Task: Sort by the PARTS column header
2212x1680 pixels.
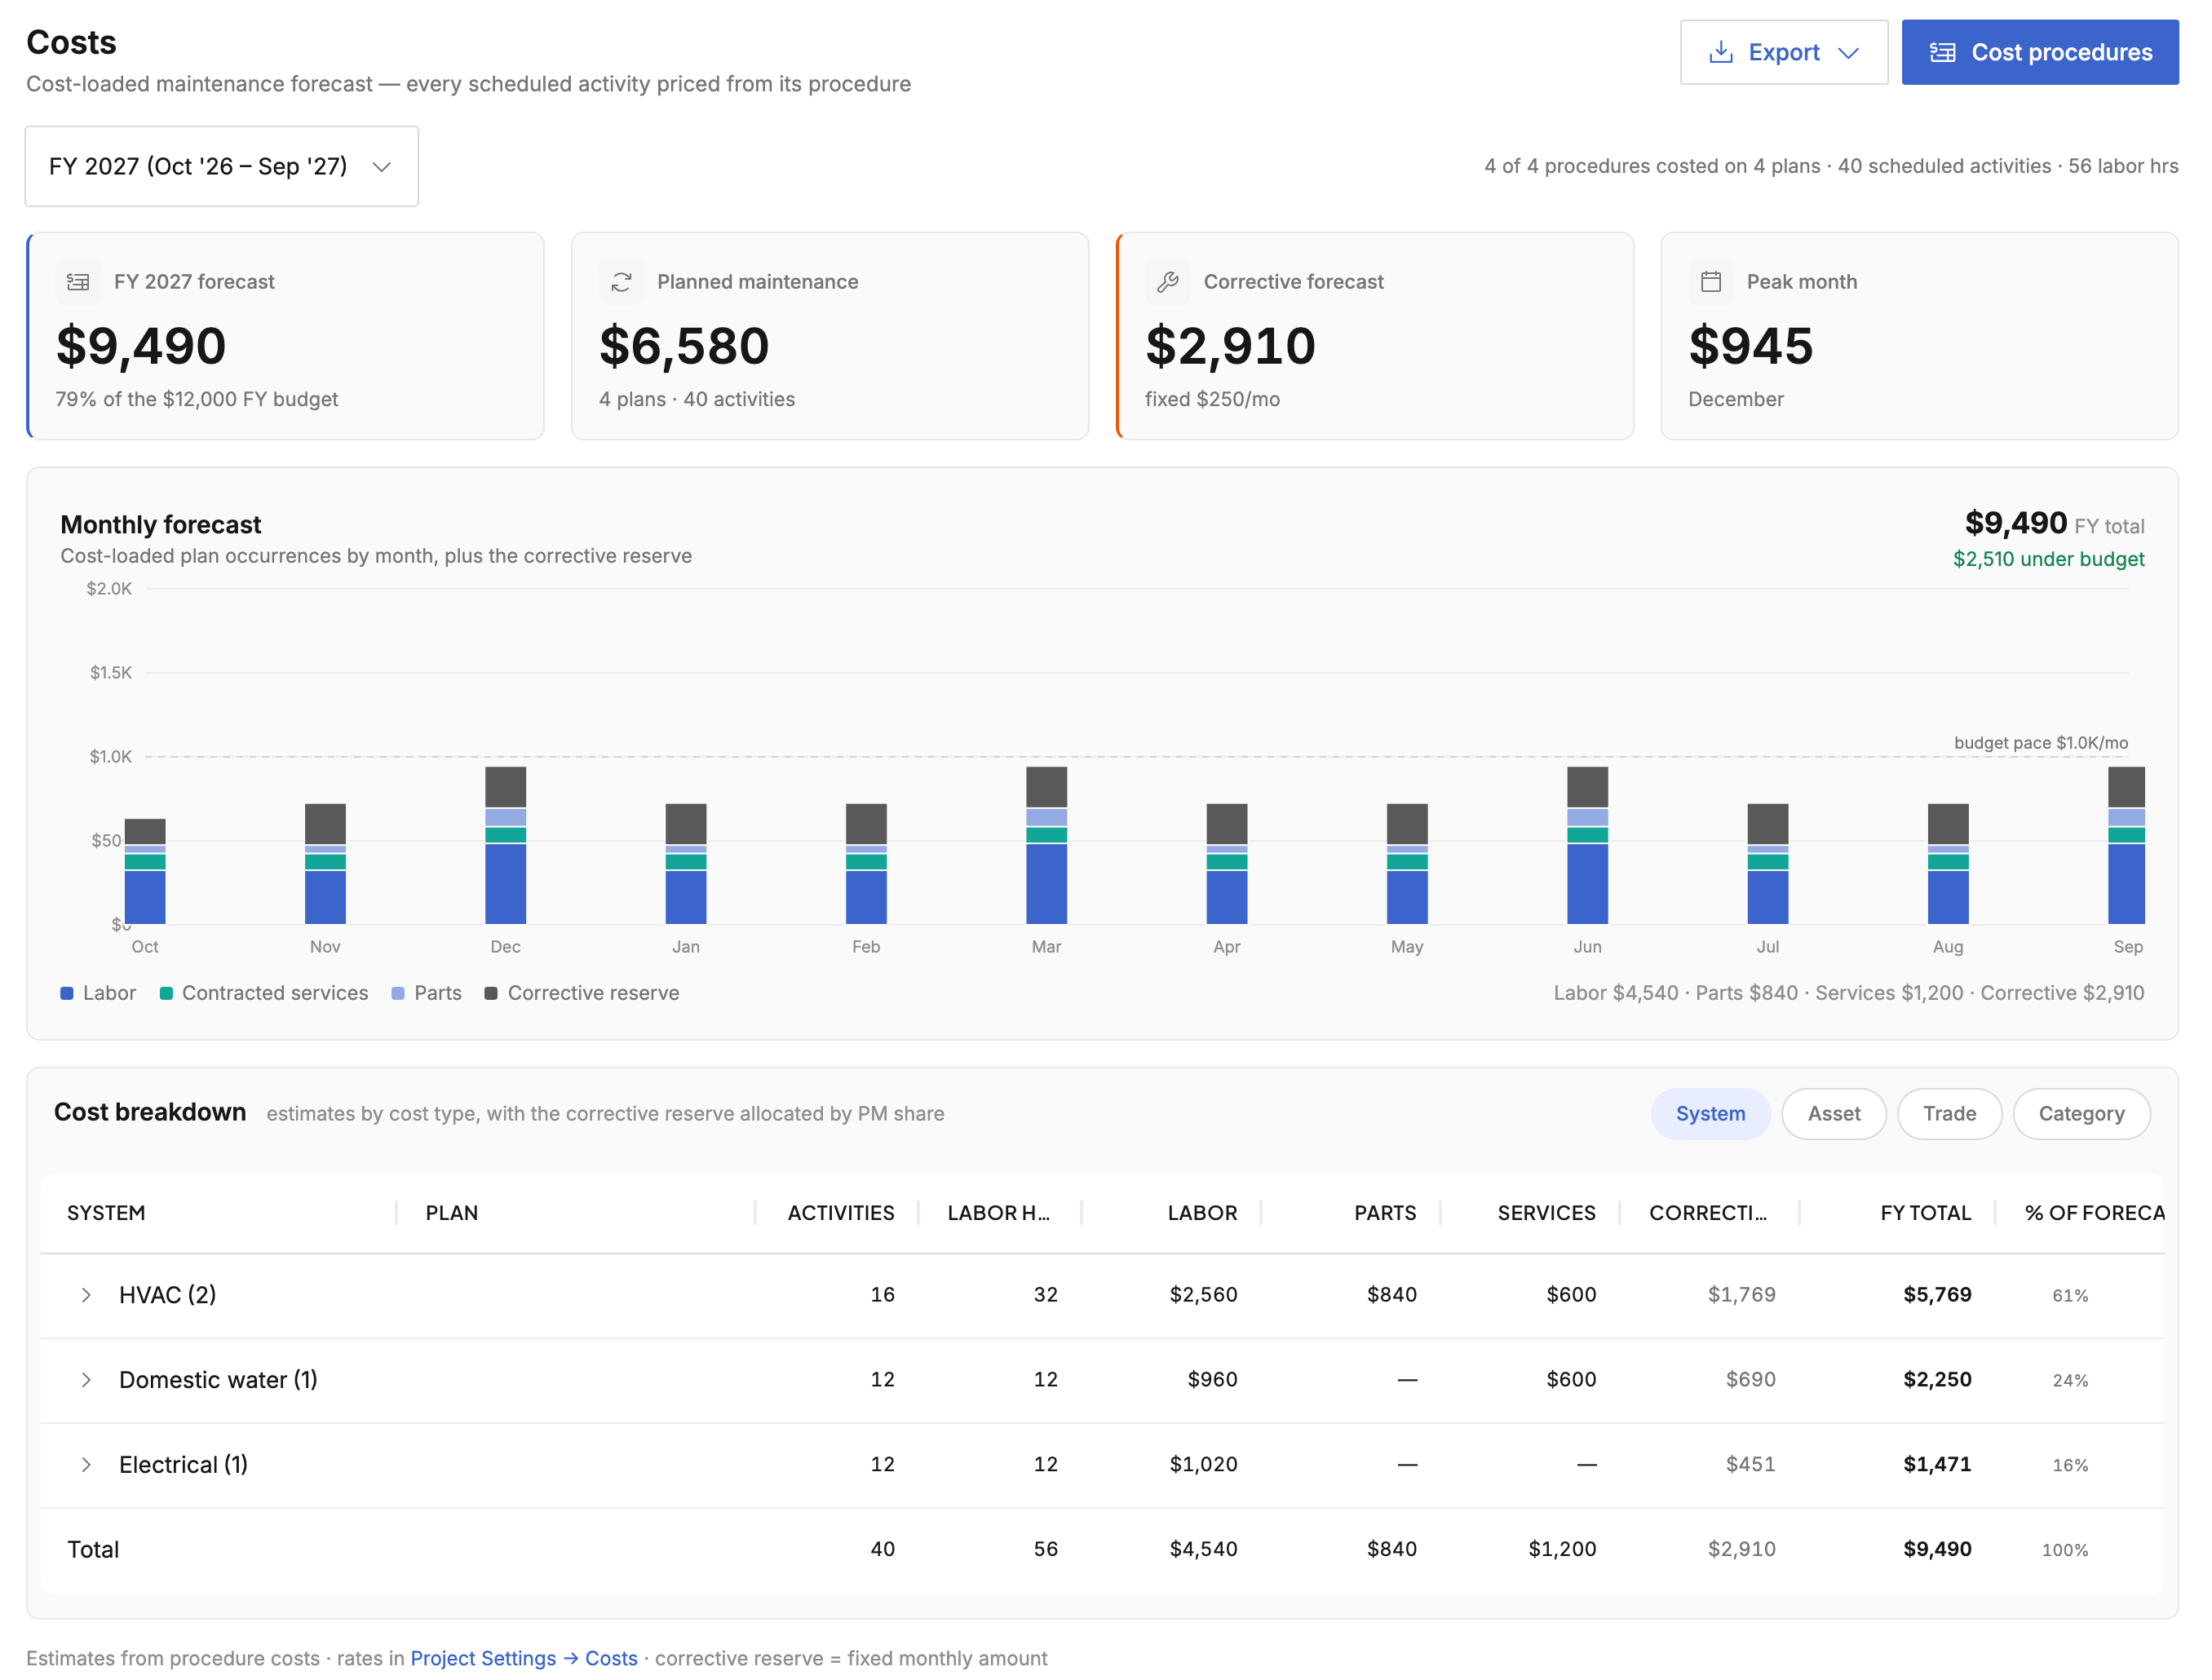Action: click(x=1385, y=1213)
